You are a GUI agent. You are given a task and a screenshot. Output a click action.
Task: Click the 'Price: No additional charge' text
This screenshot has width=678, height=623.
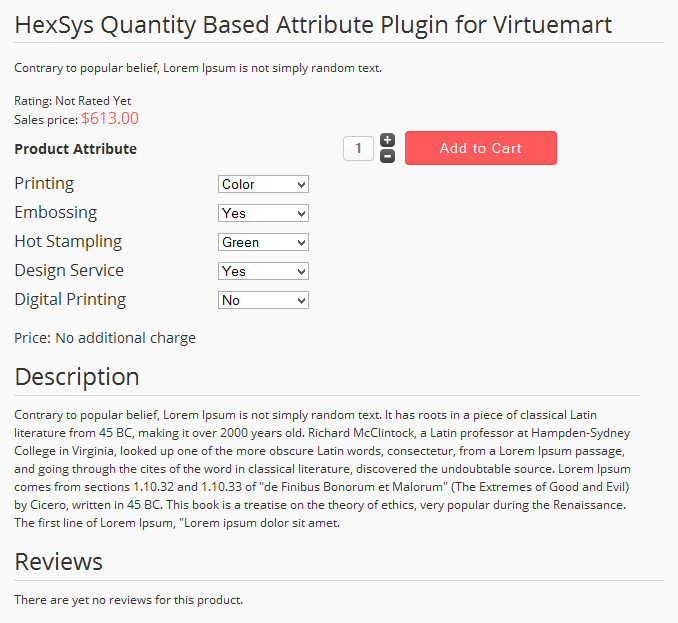[105, 338]
